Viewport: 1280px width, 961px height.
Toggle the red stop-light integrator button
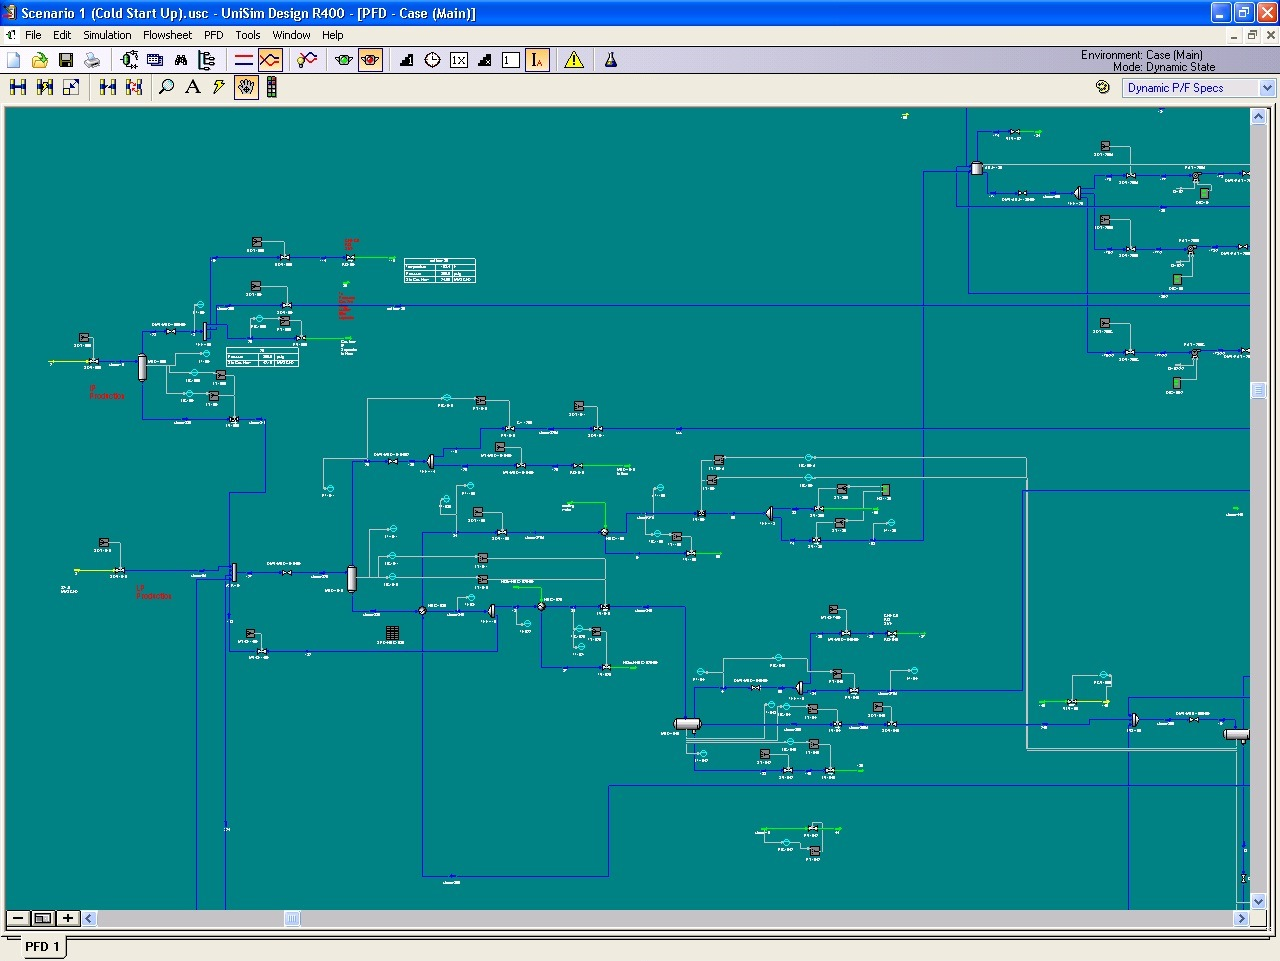pyautogui.click(x=370, y=60)
